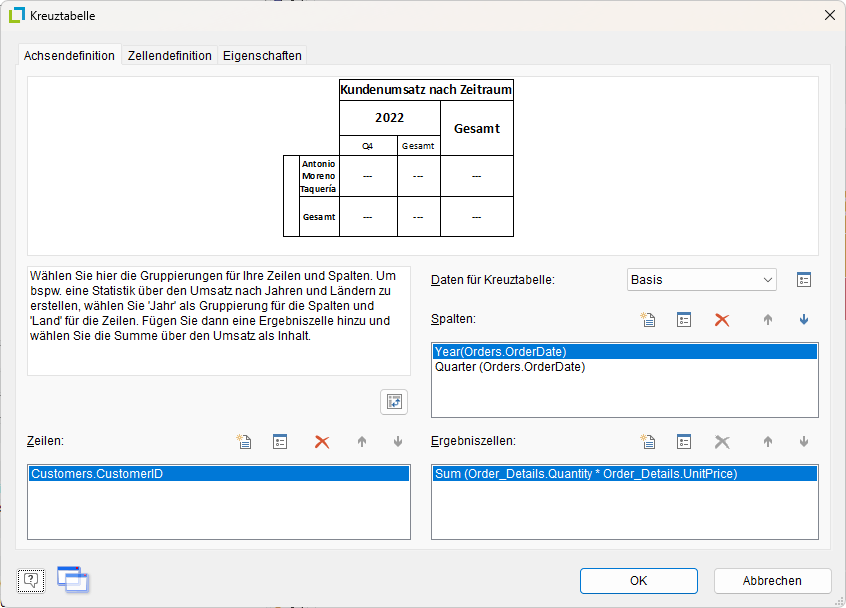This screenshot has width=846, height=608.
Task: Open data properties next to Basis dropdown
Action: [x=803, y=280]
